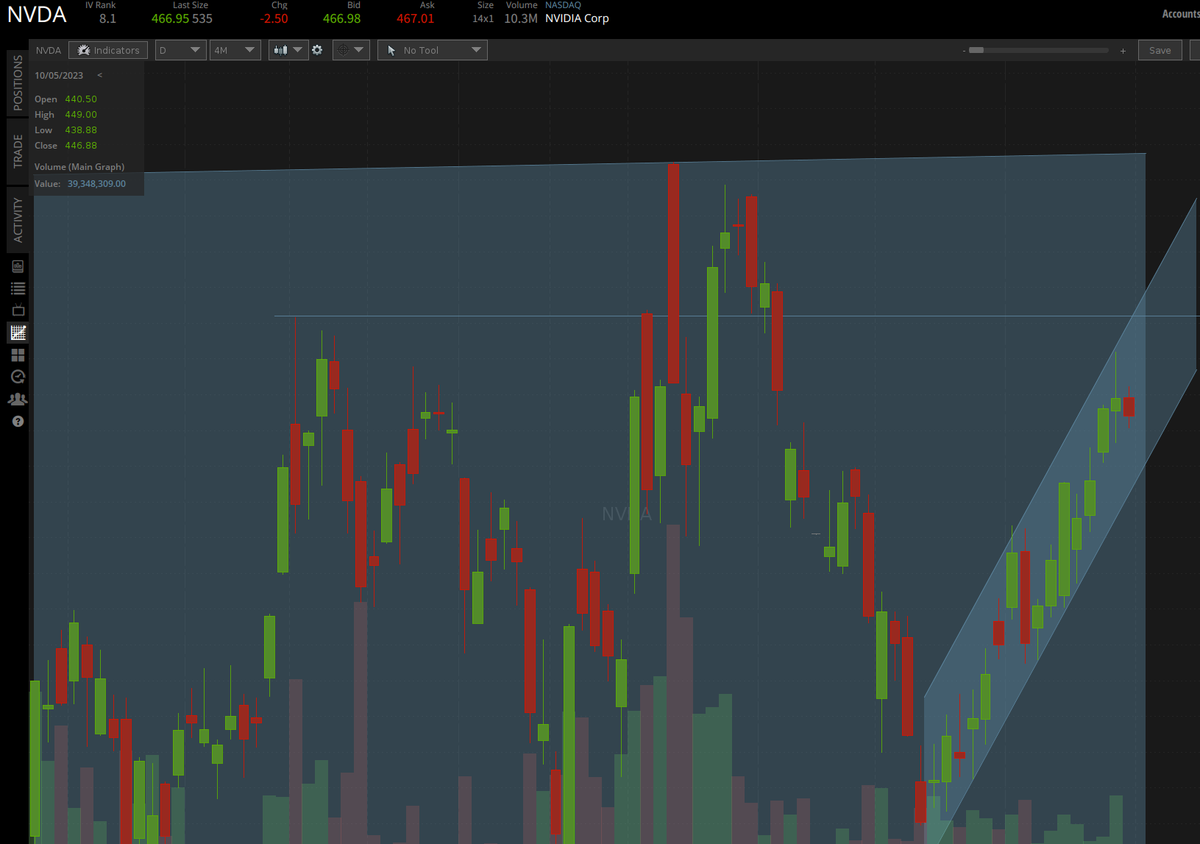Open the Trade side tab
This screenshot has height=844, width=1200.
point(18,151)
